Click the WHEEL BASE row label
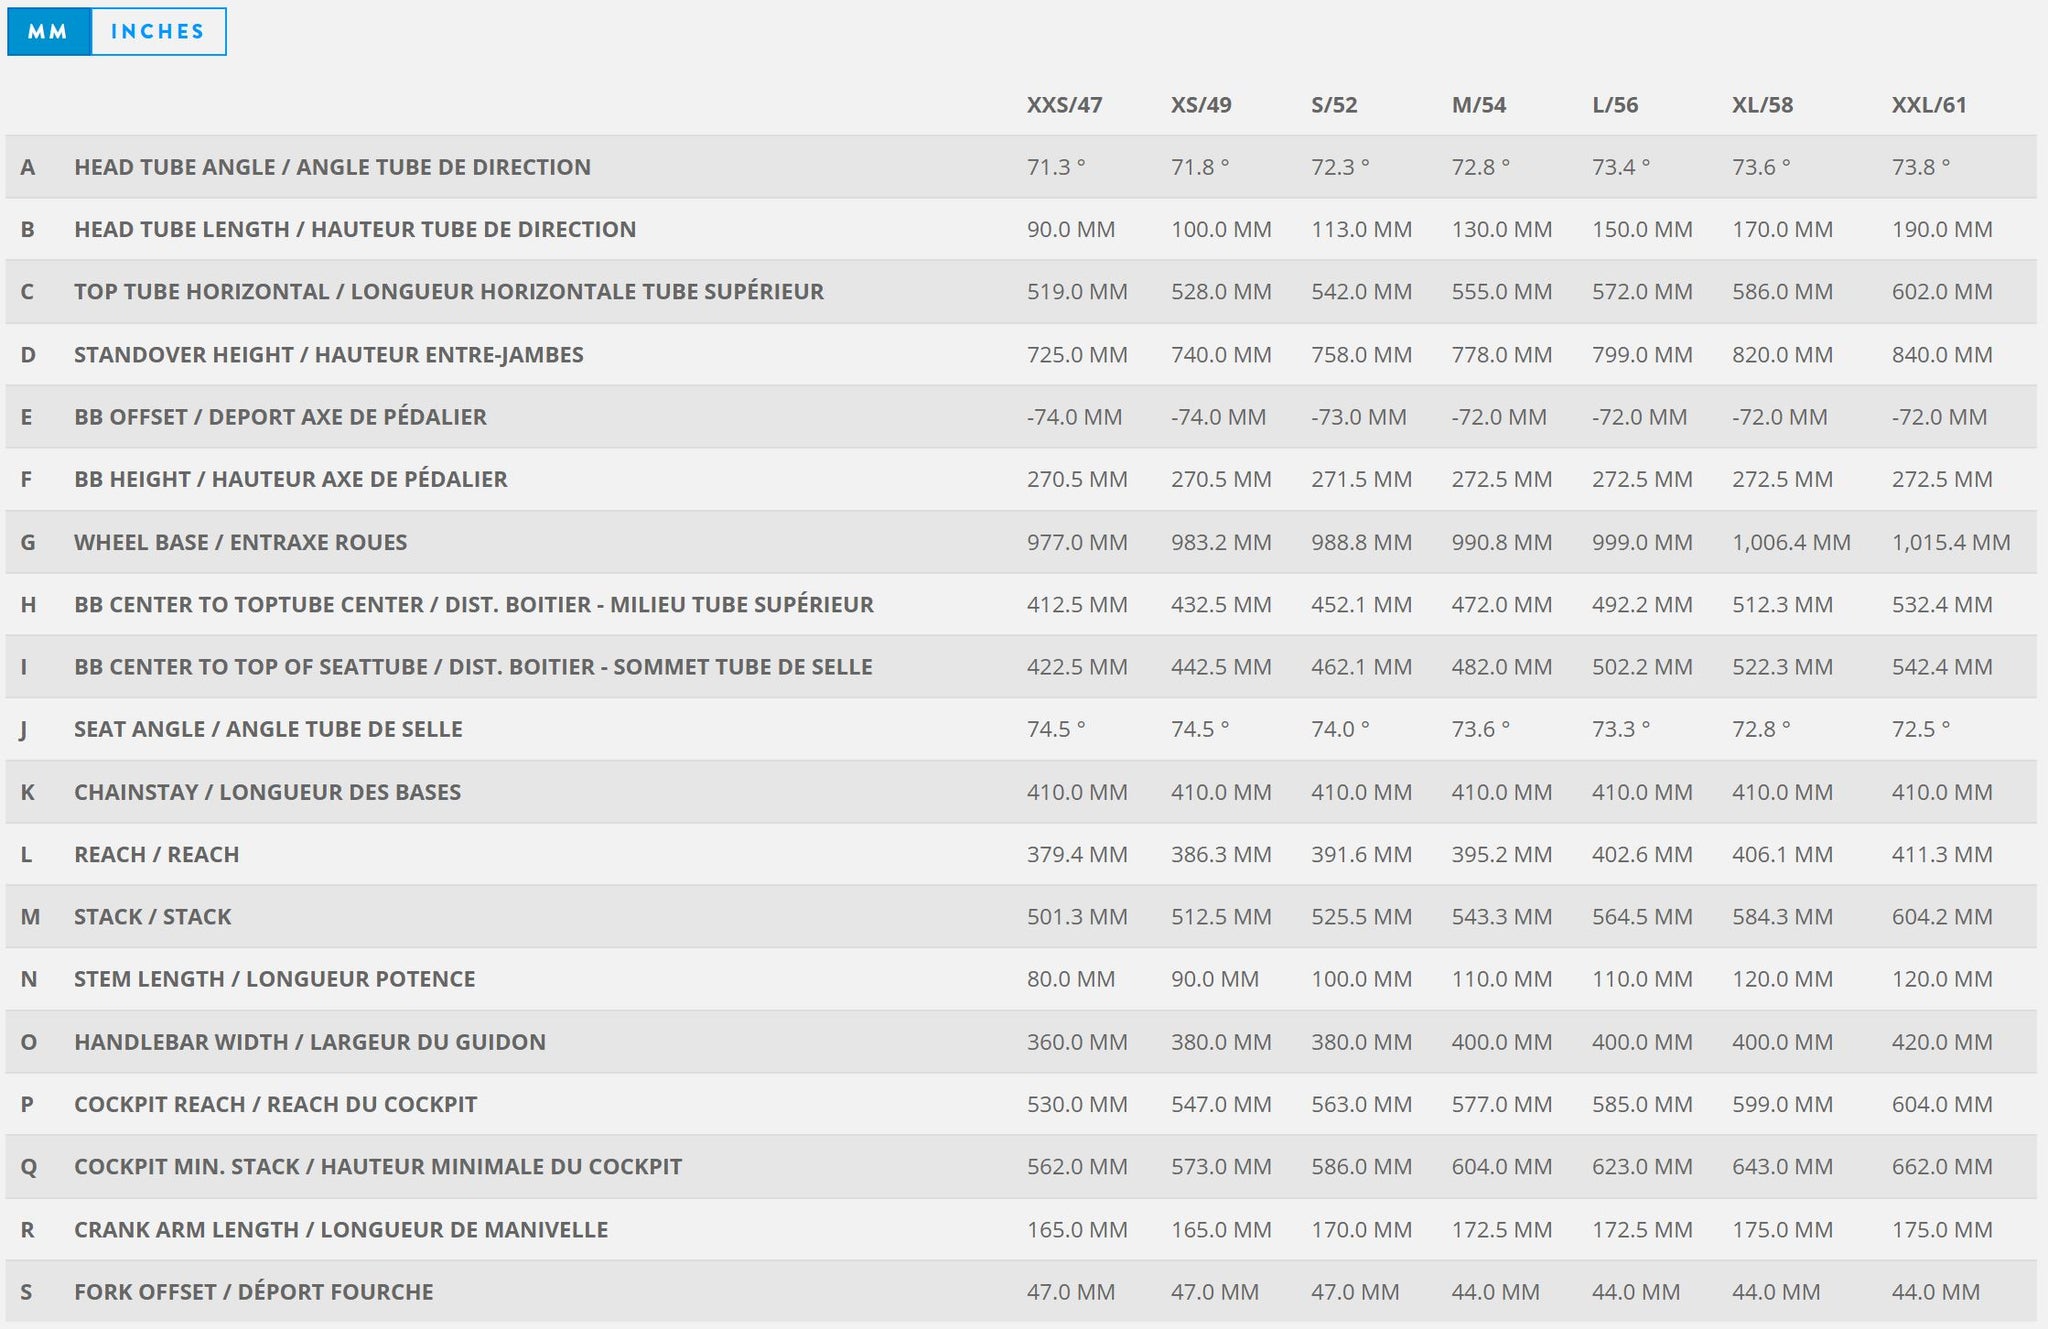 click(241, 542)
